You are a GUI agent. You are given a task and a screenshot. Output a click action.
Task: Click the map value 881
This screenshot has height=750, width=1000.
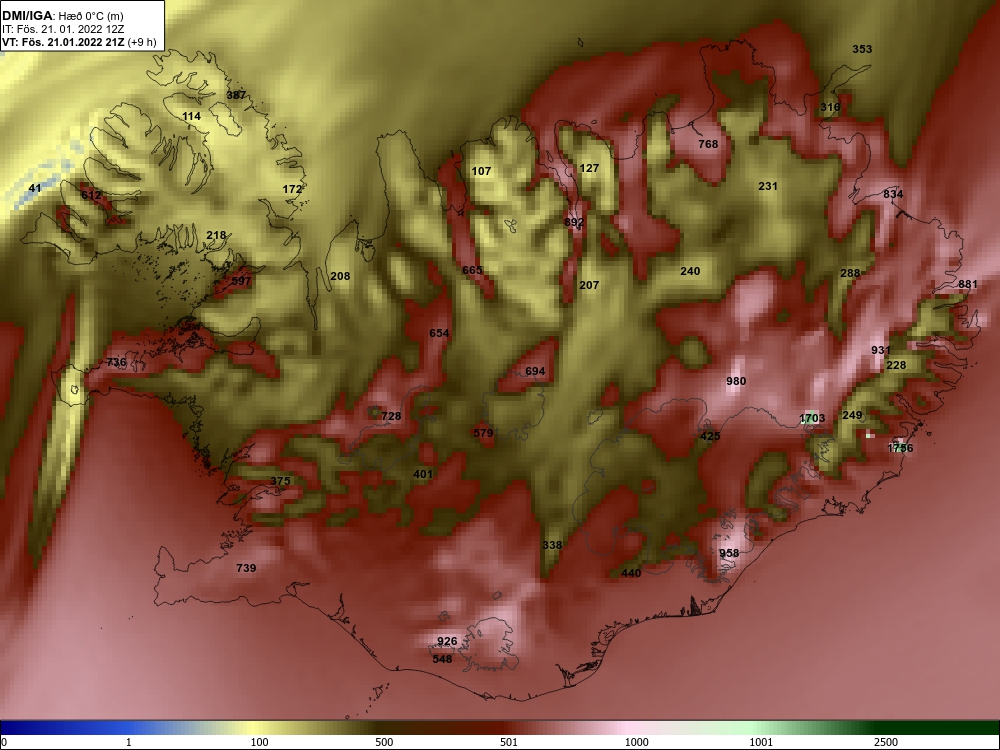967,284
